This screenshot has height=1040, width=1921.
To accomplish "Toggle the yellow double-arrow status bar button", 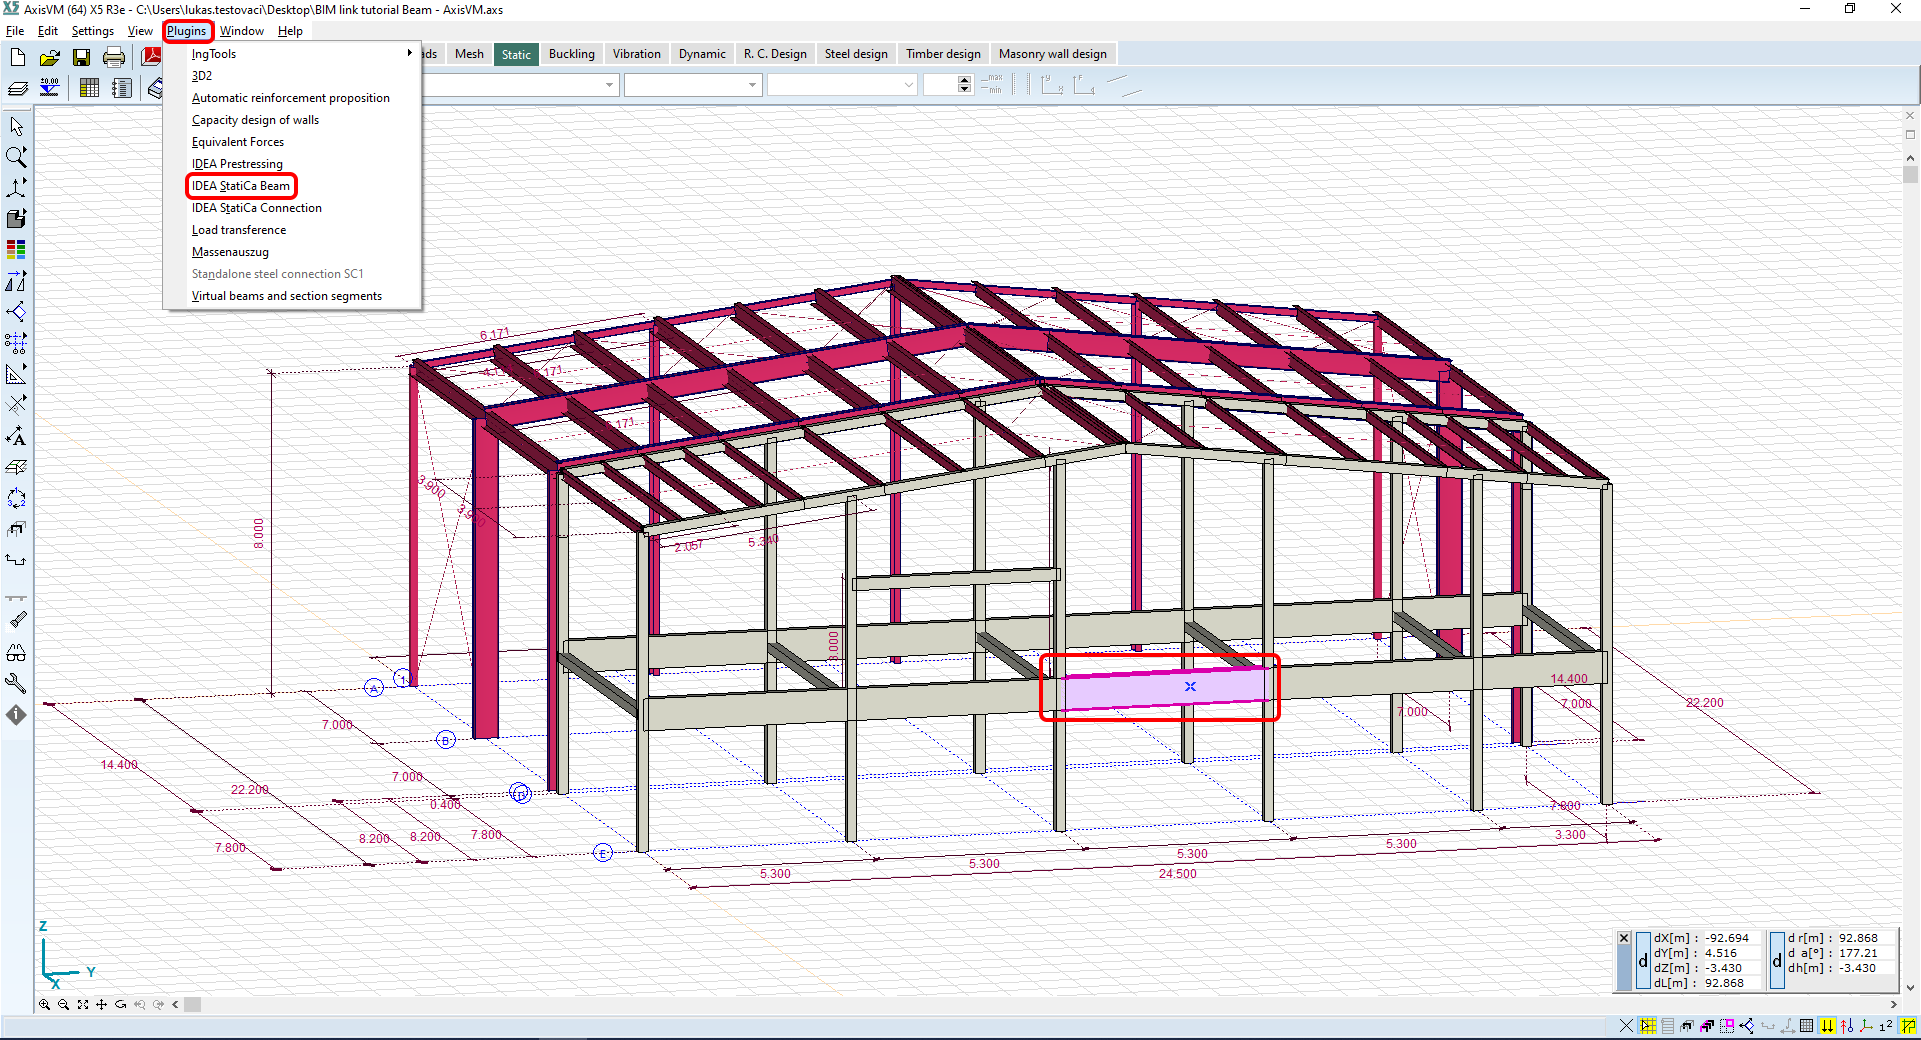I will (x=1827, y=1026).
